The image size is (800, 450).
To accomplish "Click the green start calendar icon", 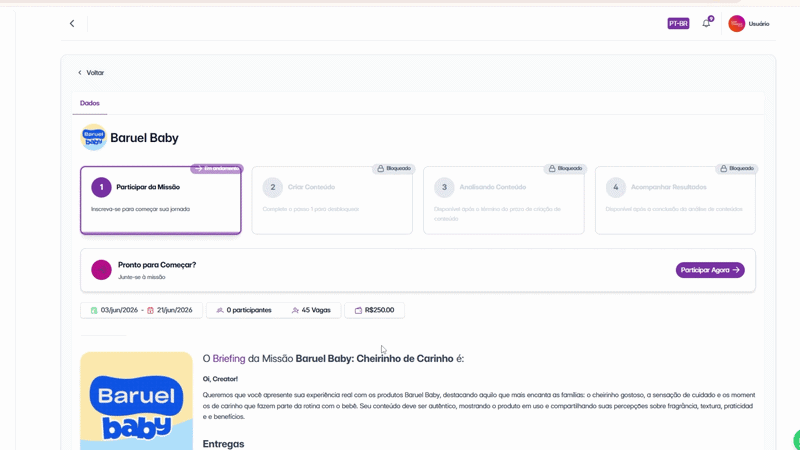I will point(94,310).
